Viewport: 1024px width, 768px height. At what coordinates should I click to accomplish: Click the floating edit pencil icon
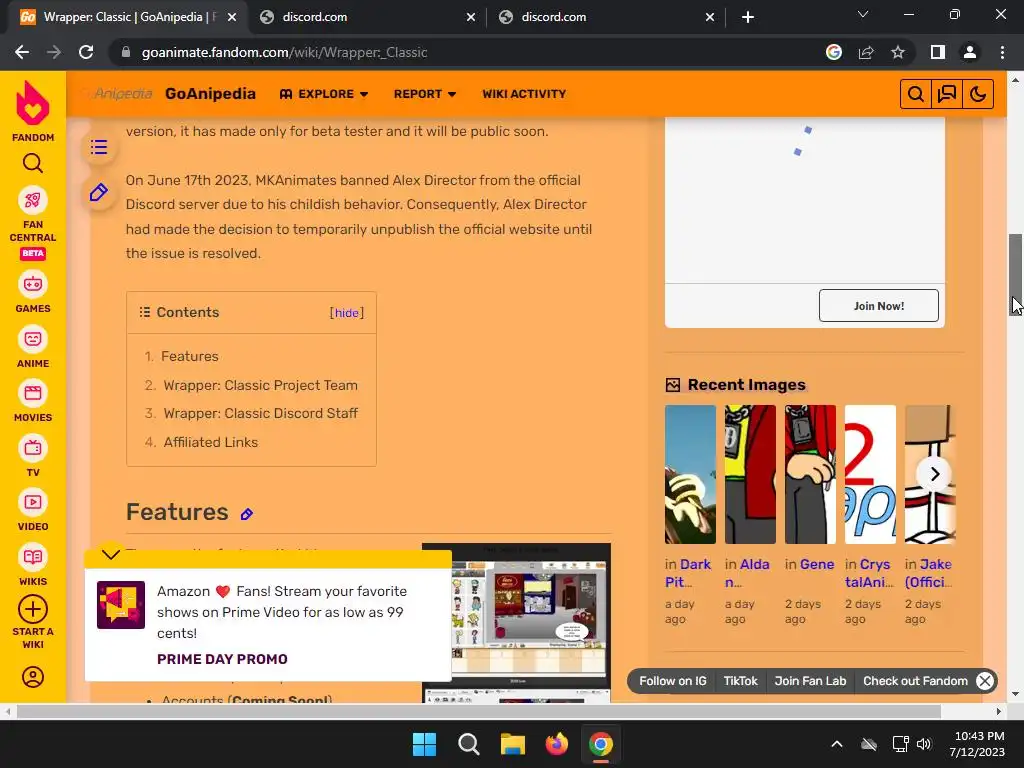click(x=99, y=193)
